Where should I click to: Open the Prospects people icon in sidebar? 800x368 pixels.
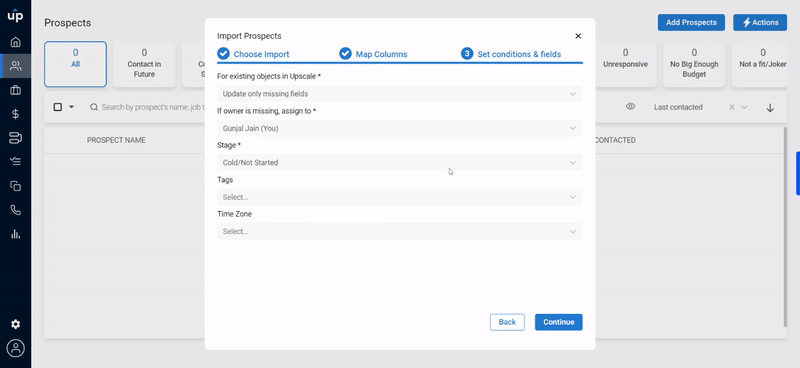click(x=15, y=66)
